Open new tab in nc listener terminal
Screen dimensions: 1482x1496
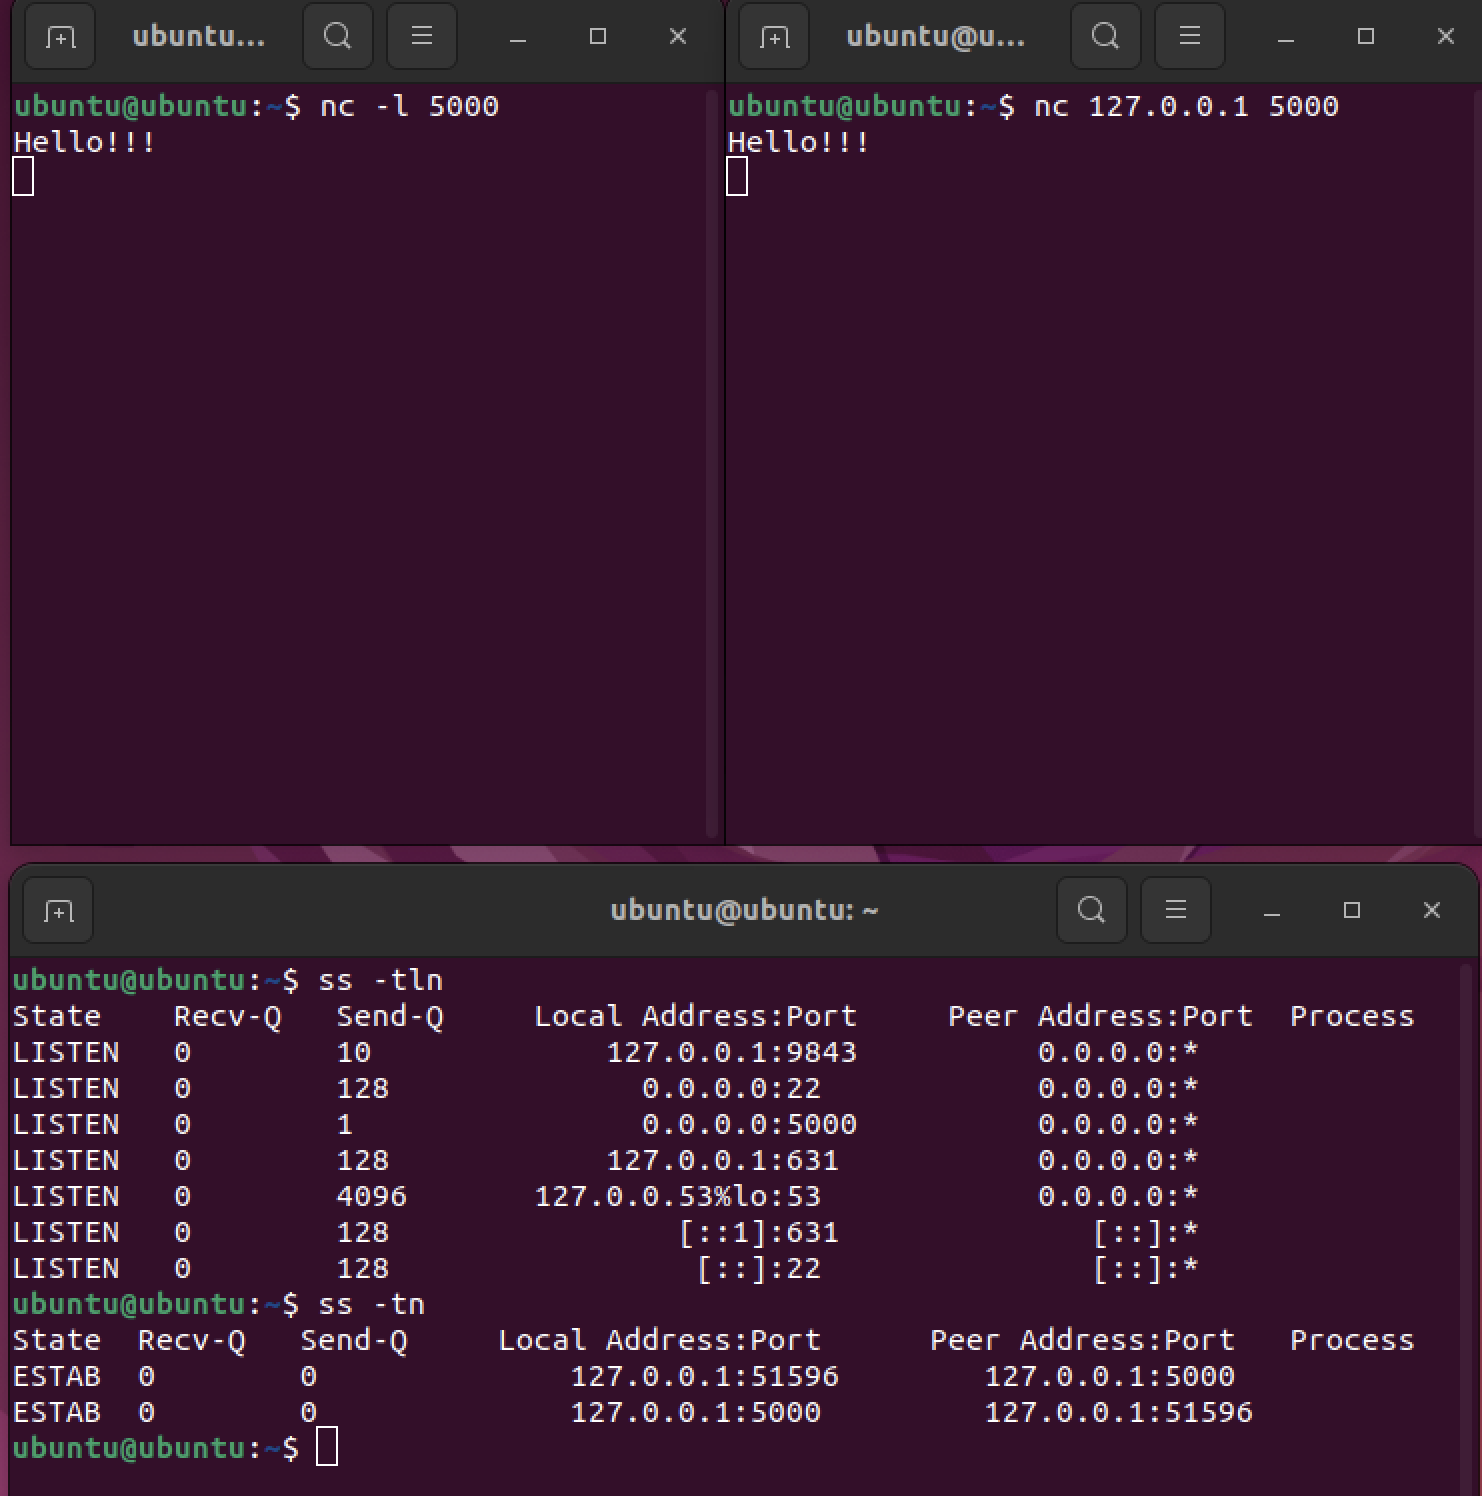[x=60, y=37]
